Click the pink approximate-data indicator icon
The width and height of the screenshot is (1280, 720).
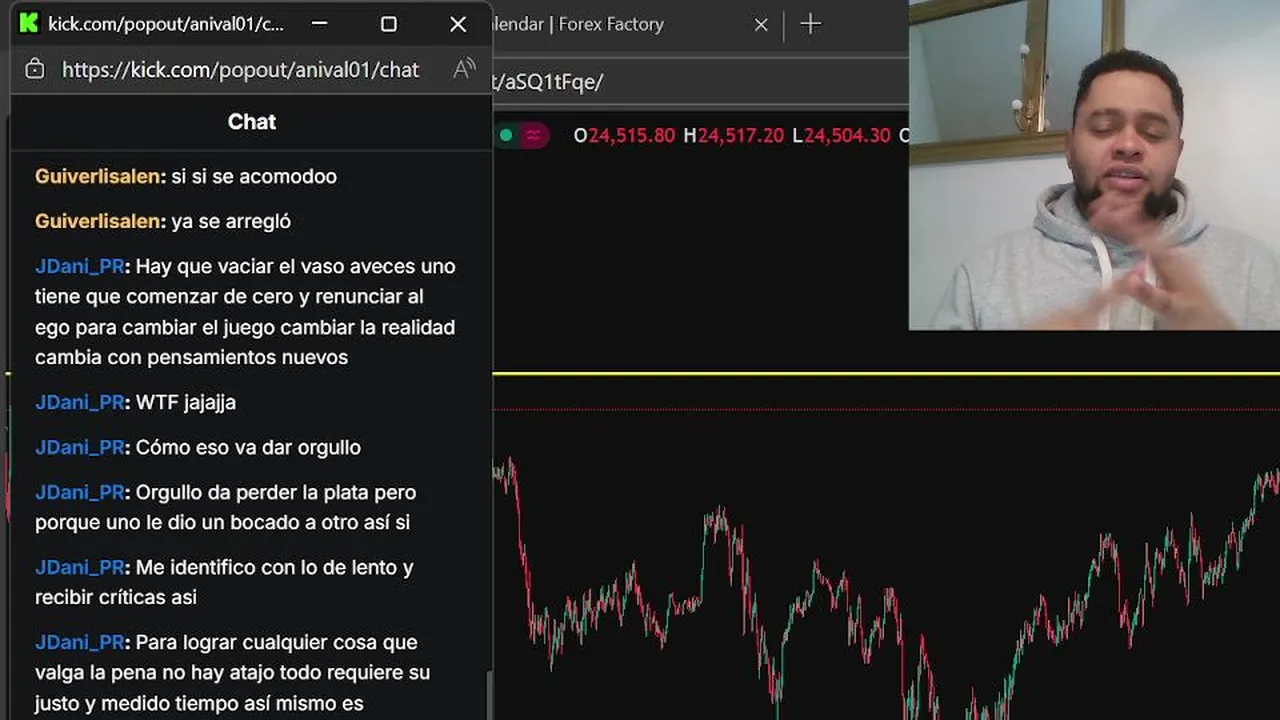535,135
